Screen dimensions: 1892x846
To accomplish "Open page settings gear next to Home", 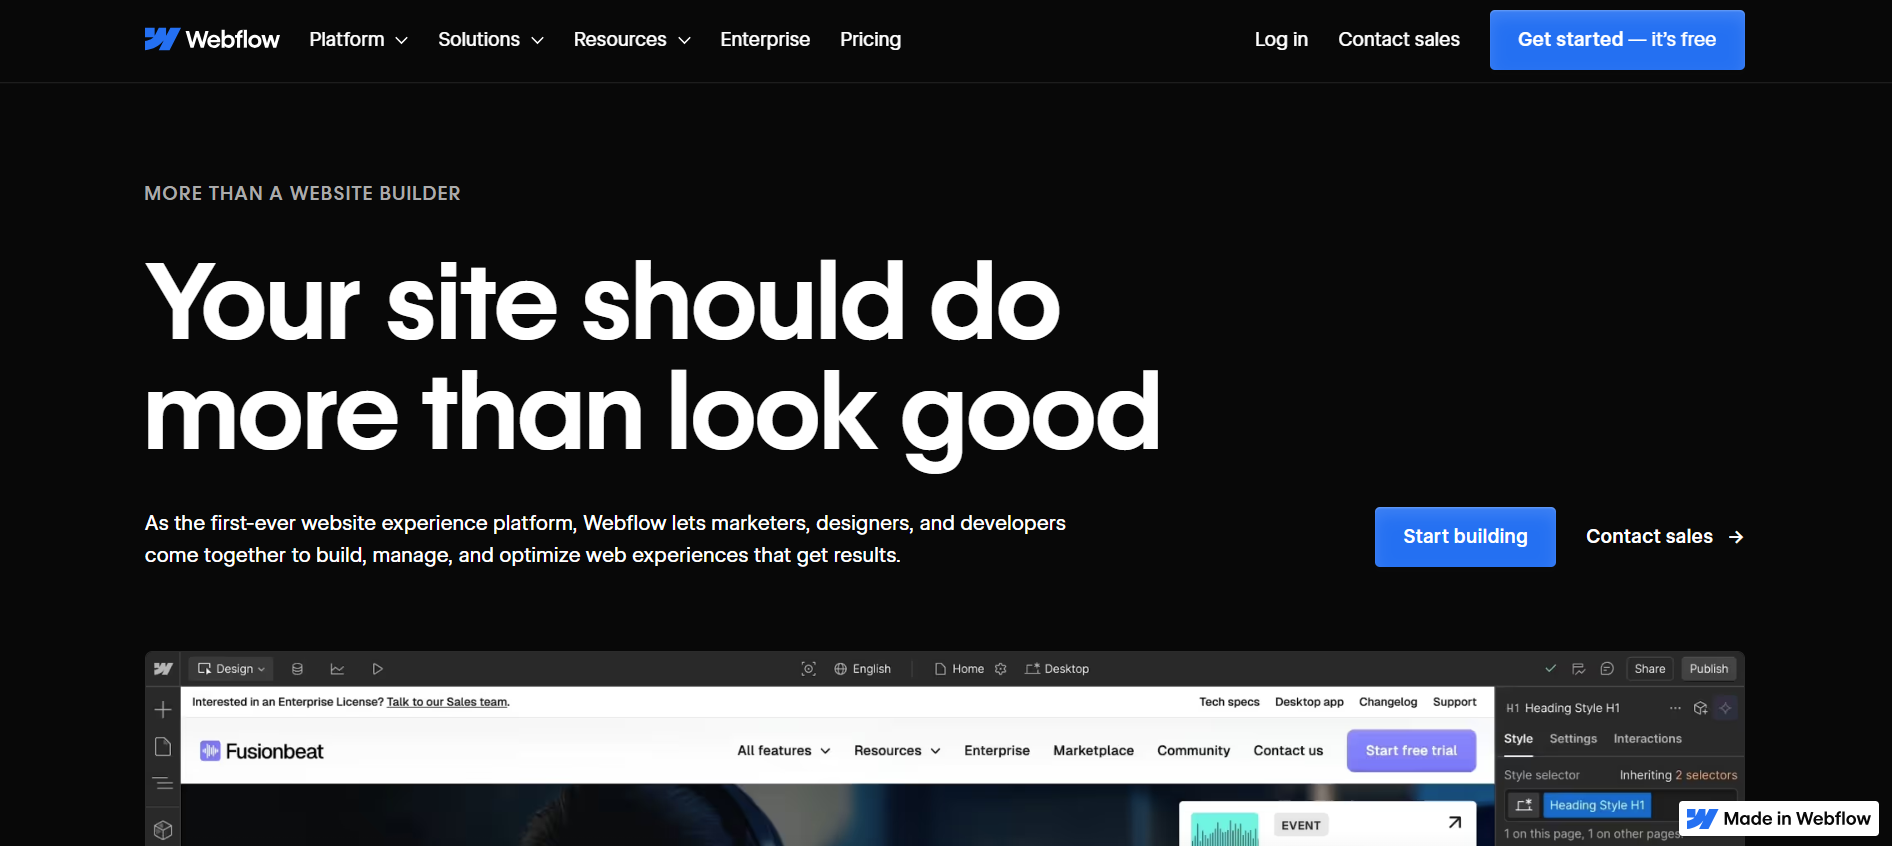I will click(1001, 669).
